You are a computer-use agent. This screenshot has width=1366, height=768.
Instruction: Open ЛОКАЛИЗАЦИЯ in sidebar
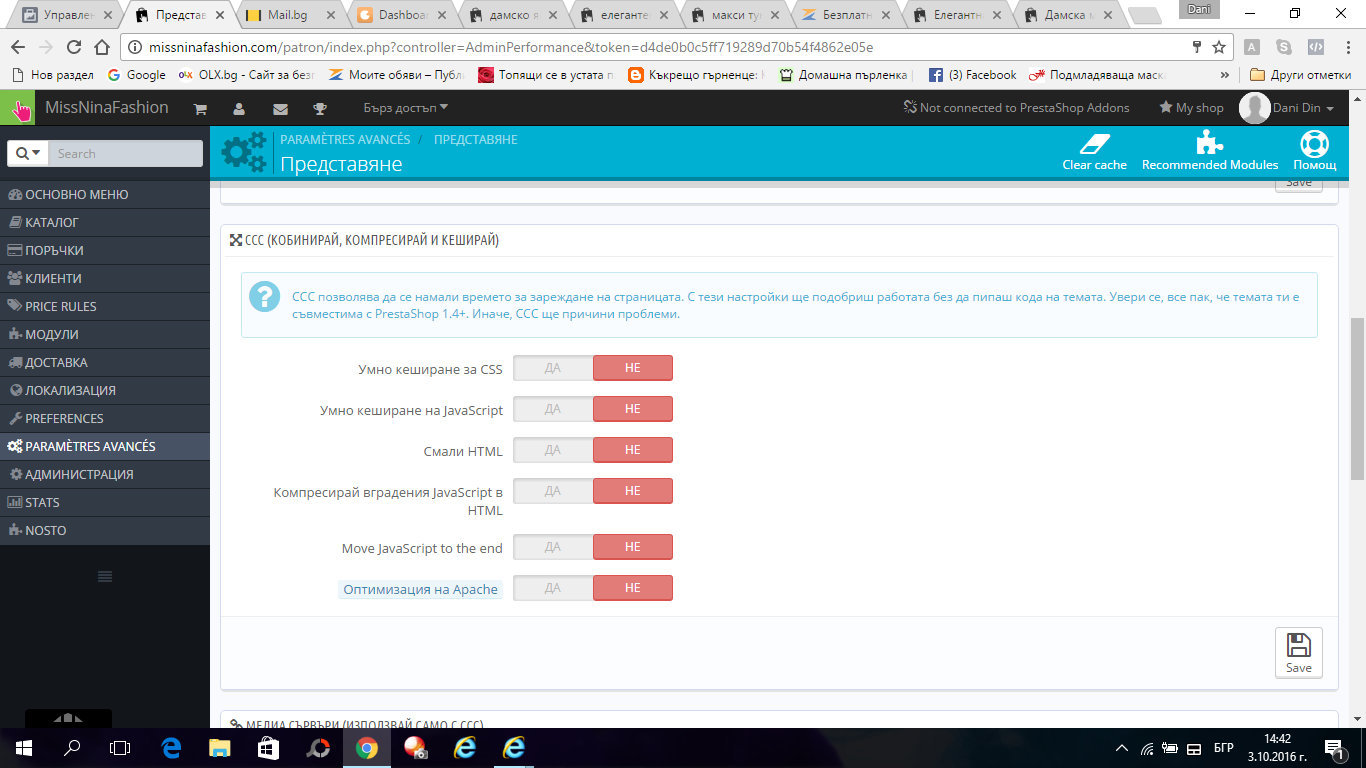coord(105,390)
